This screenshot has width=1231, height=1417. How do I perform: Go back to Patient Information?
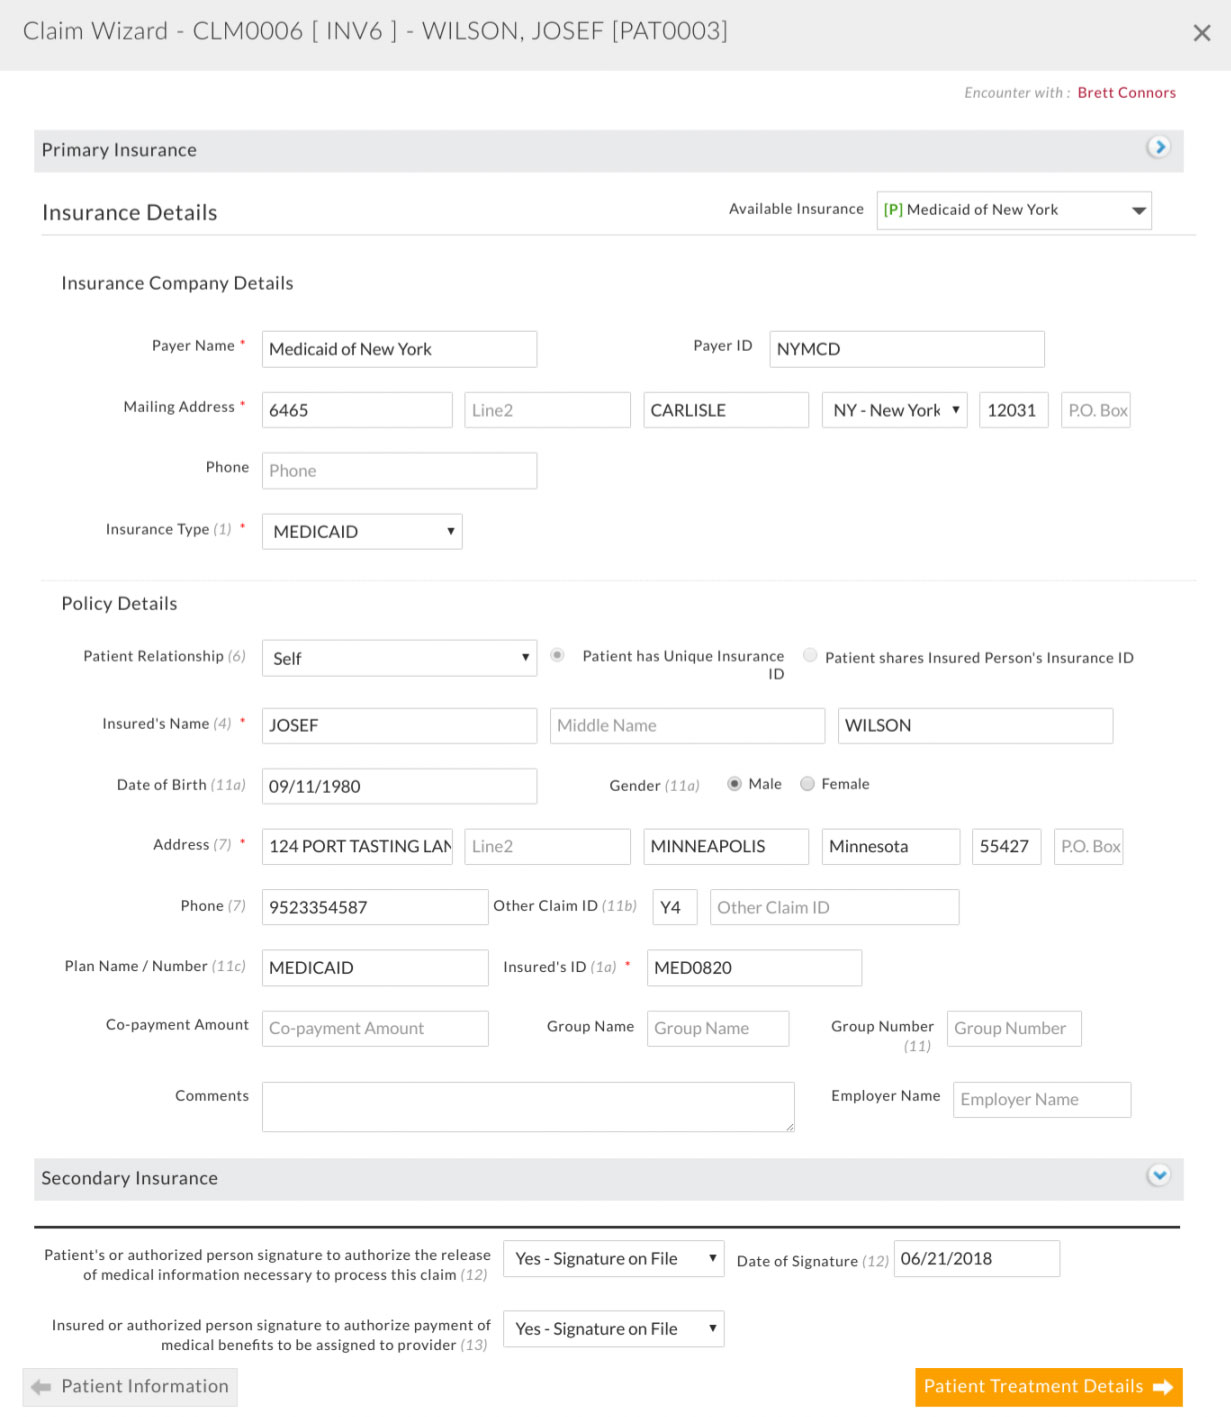pos(130,1387)
